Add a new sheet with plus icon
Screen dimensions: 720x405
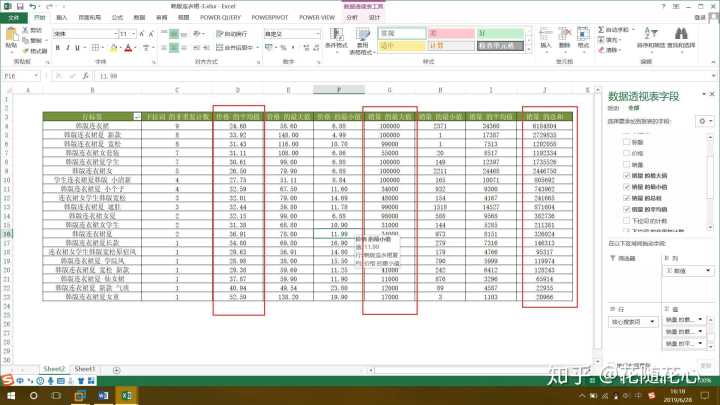(117, 370)
